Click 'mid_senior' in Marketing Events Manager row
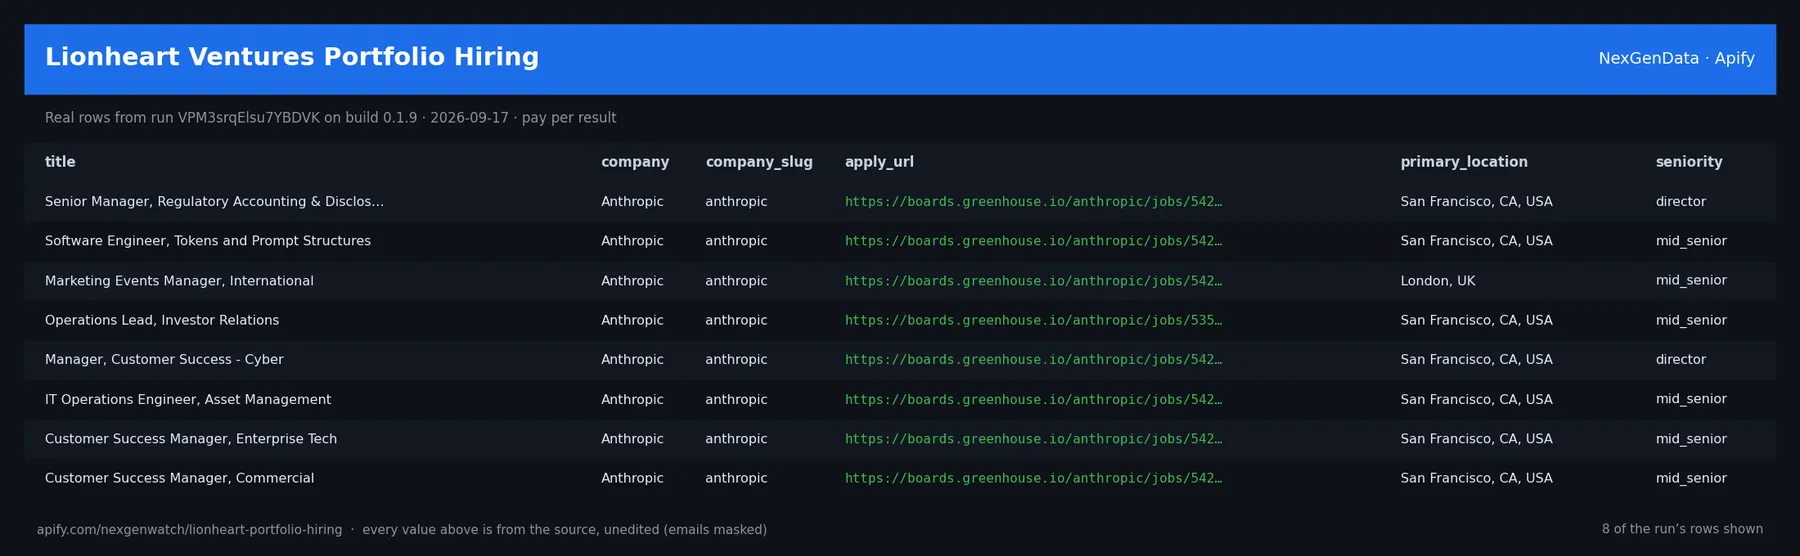 1691,281
